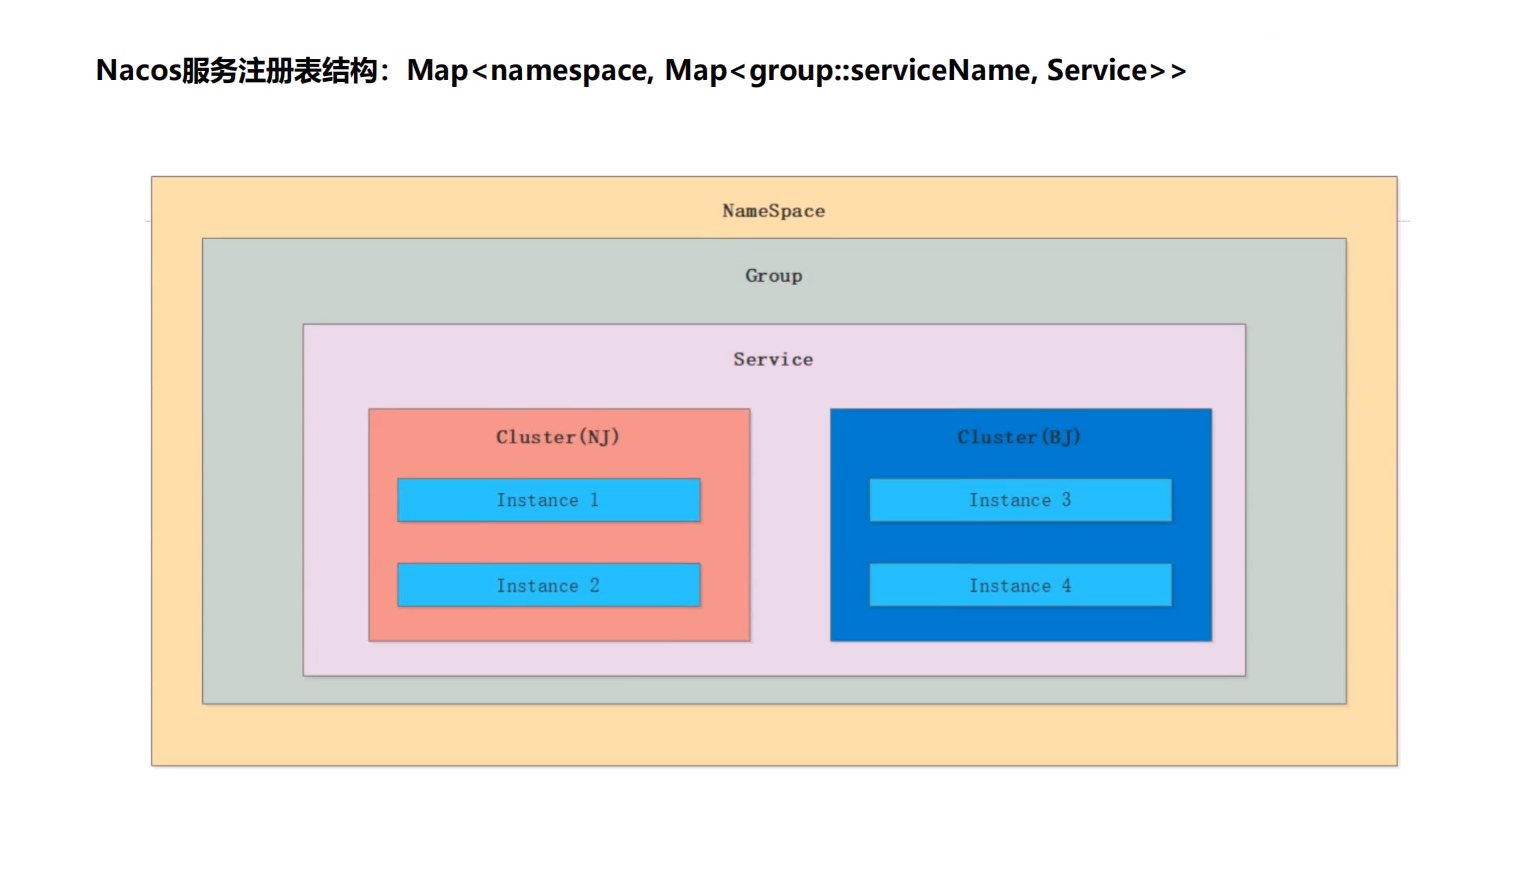This screenshot has width=1520, height=878.
Task: Select the 'Group' label
Action: 774,275
